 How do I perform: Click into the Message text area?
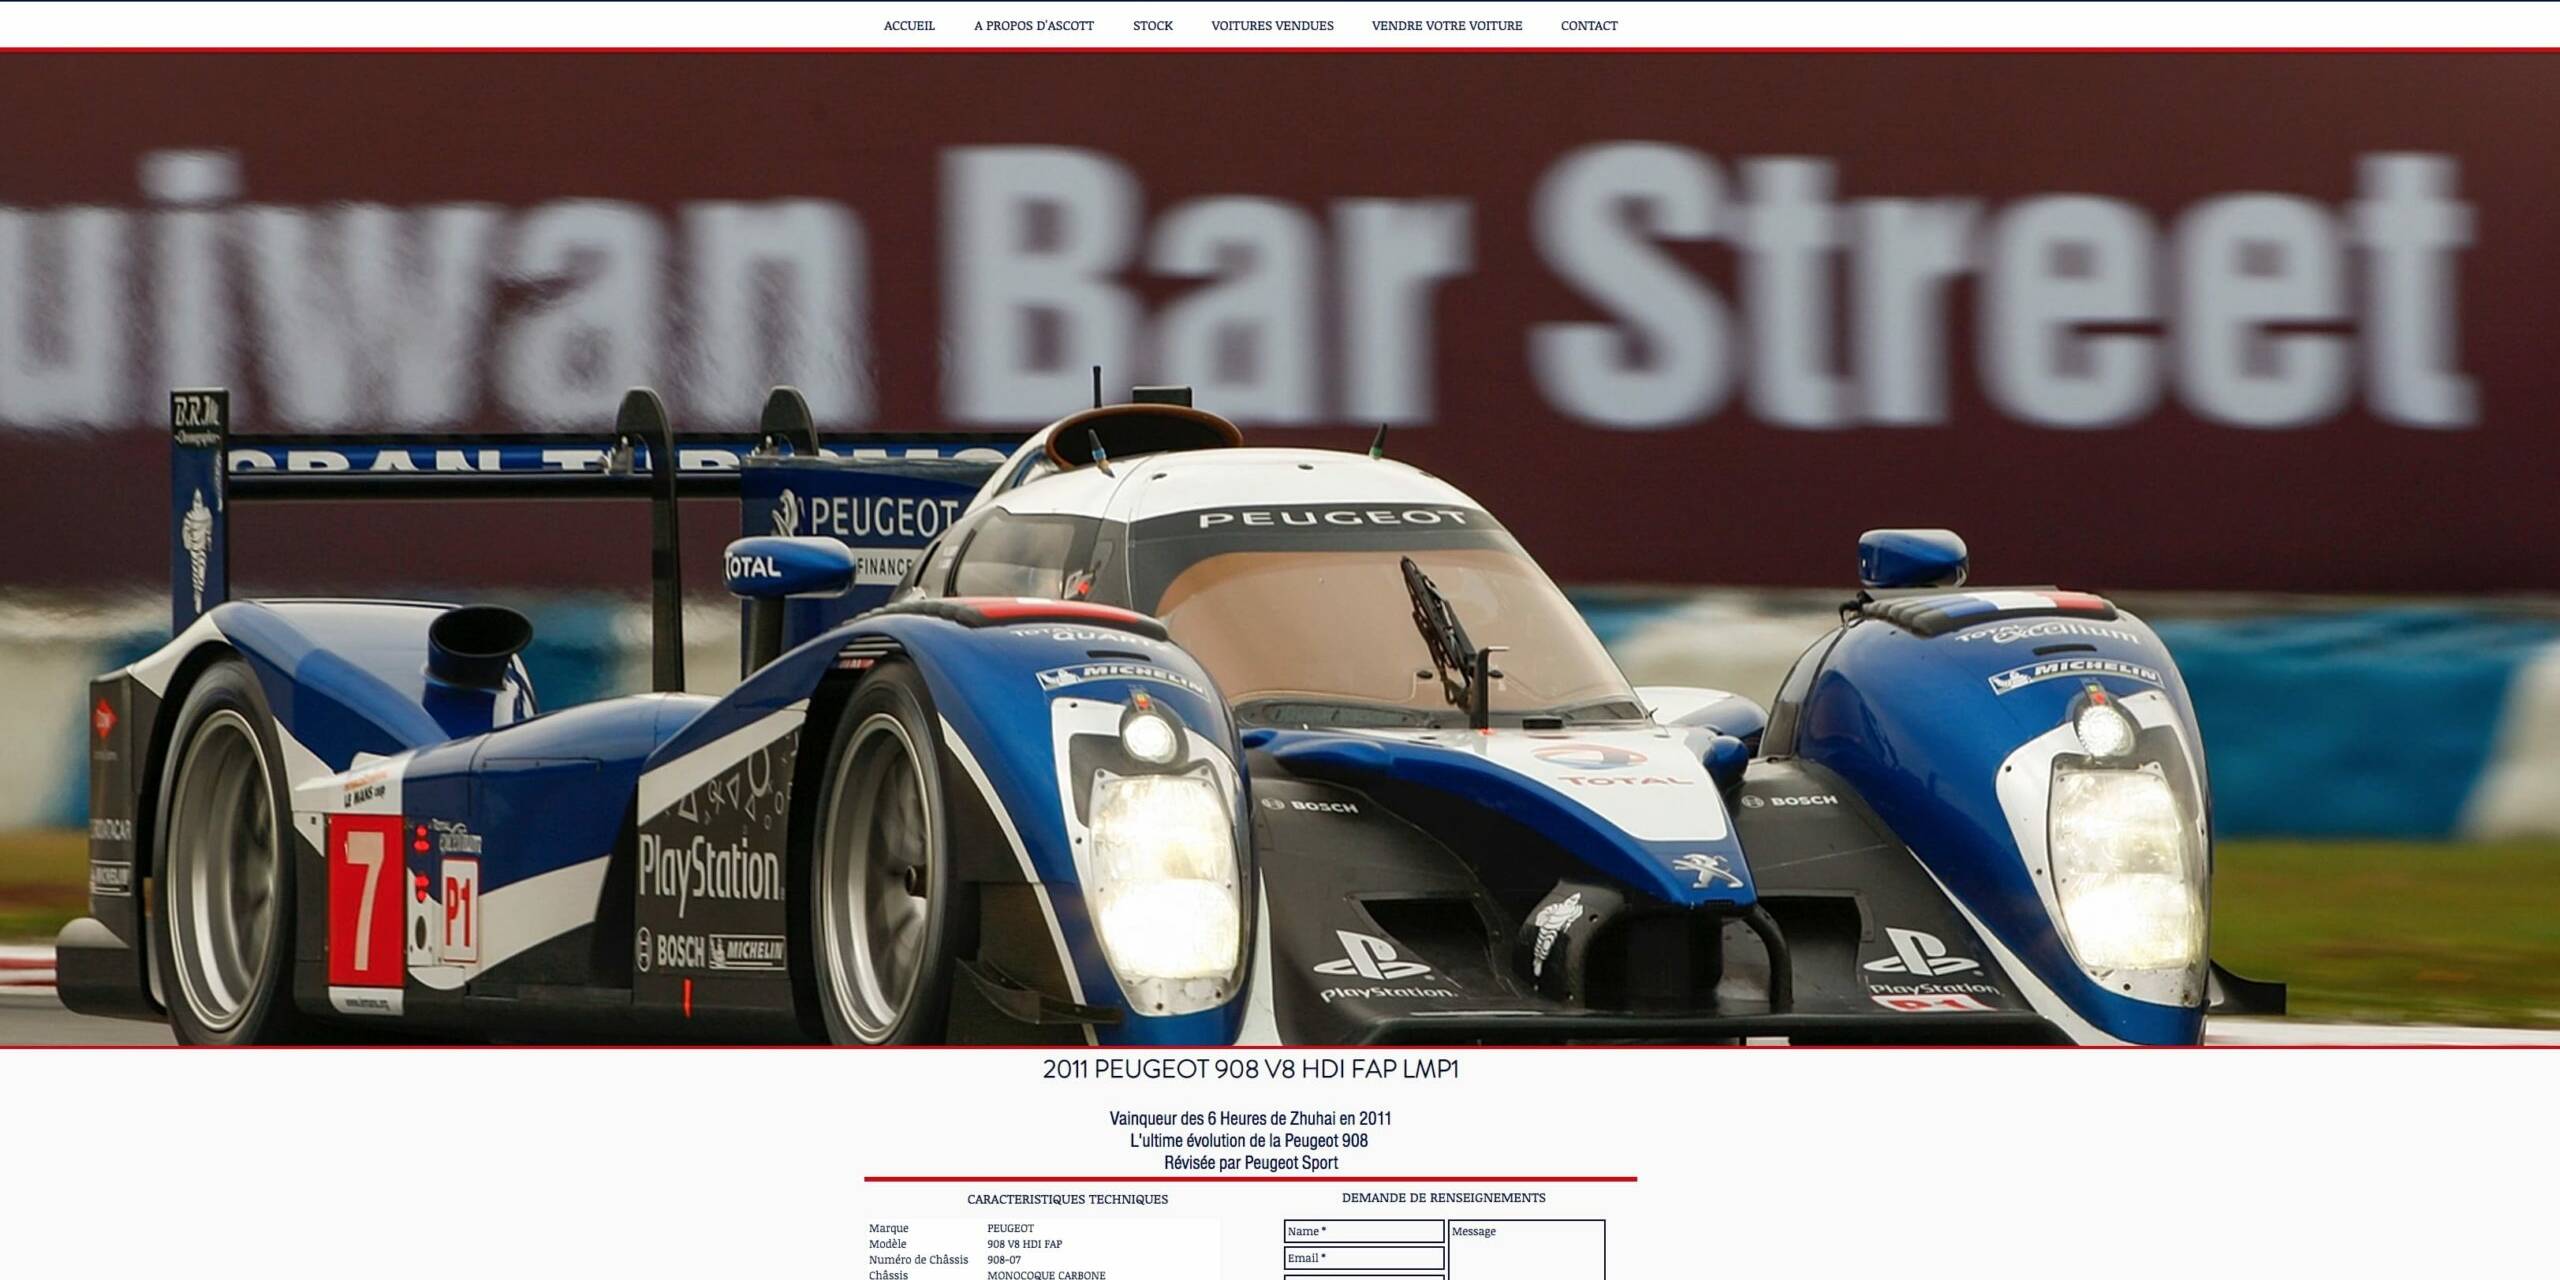(x=1526, y=1250)
